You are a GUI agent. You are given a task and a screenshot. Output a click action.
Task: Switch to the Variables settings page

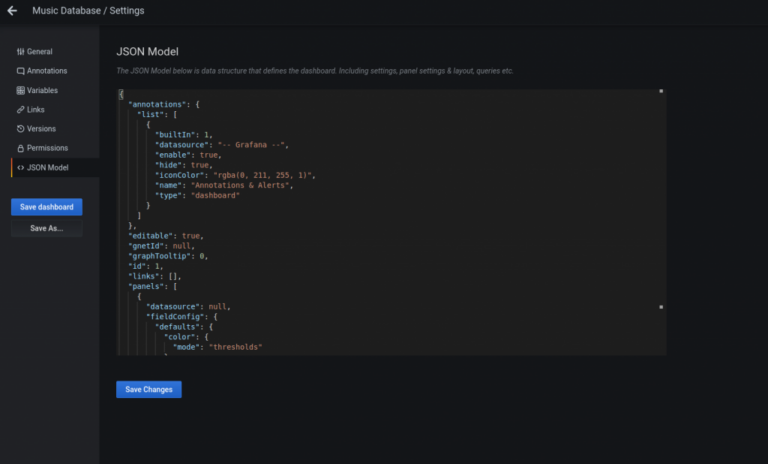click(45, 90)
